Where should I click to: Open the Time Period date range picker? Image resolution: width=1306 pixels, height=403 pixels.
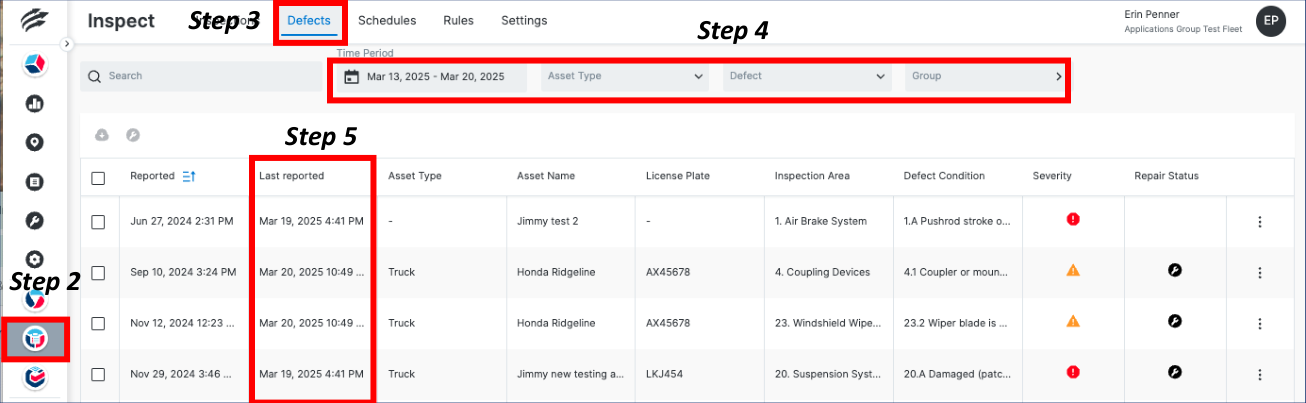pos(431,76)
